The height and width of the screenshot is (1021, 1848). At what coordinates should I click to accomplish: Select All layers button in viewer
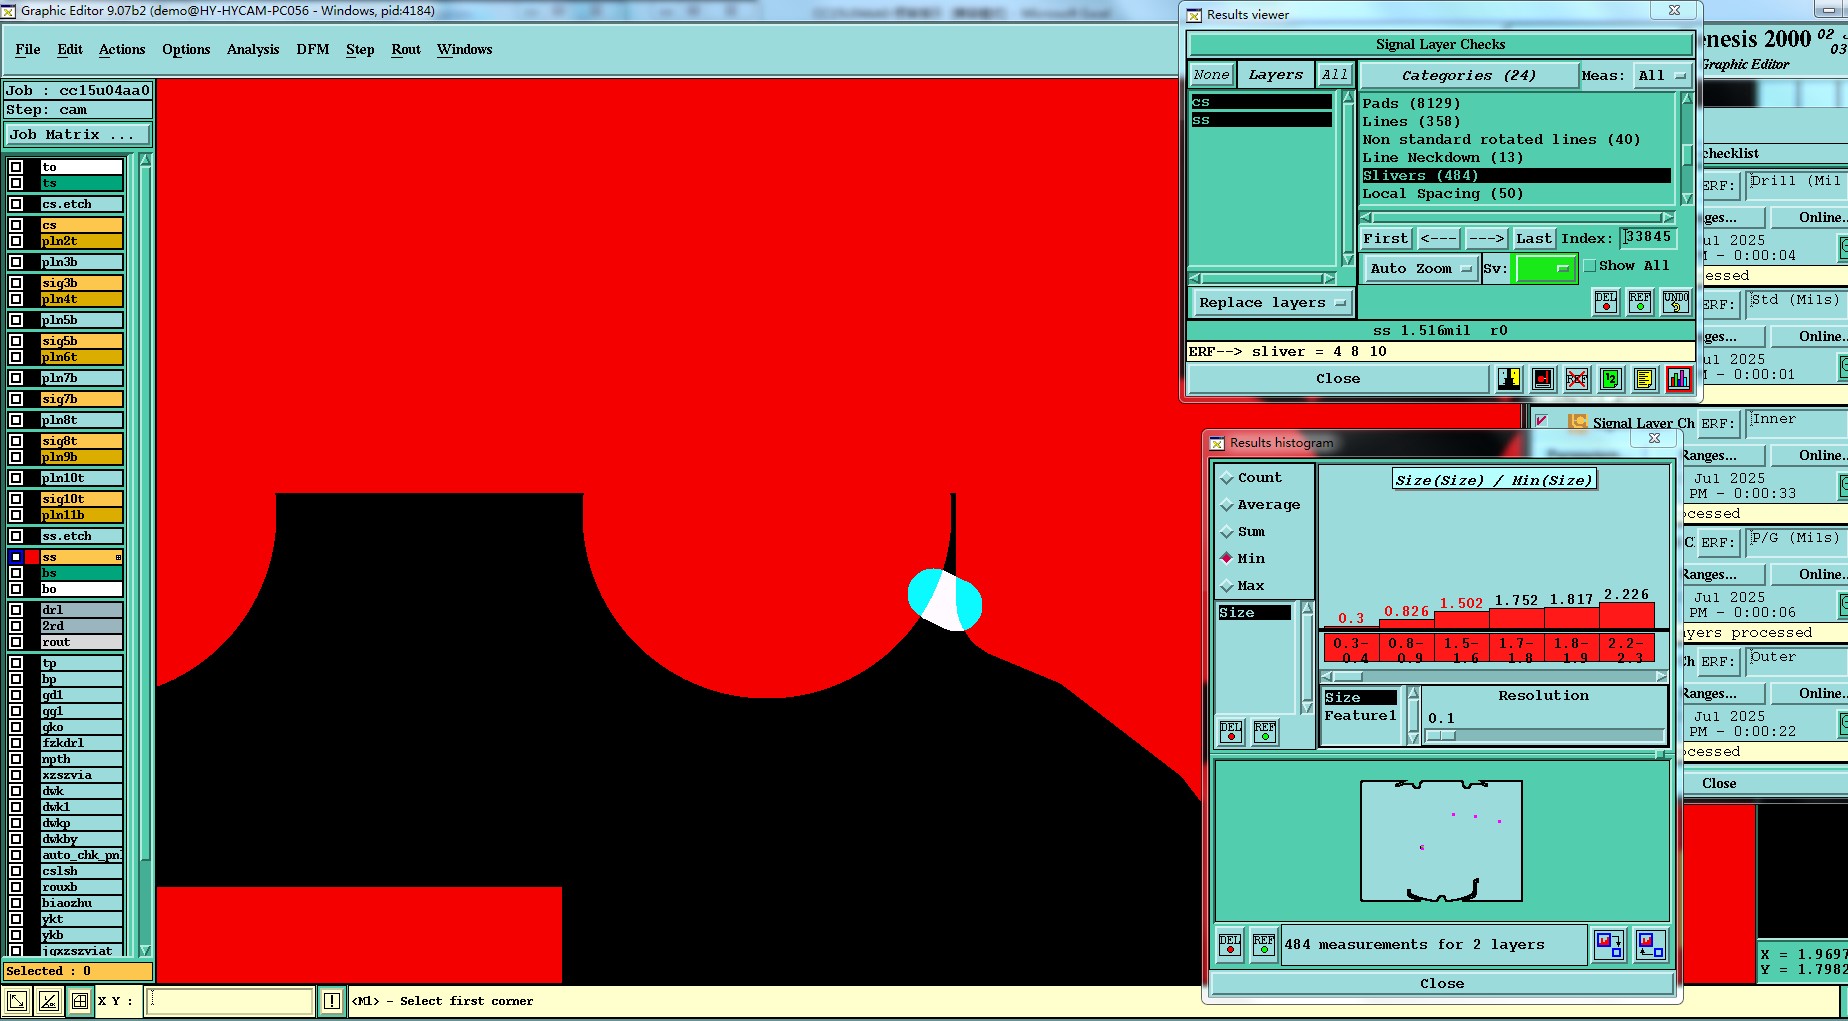point(1334,75)
